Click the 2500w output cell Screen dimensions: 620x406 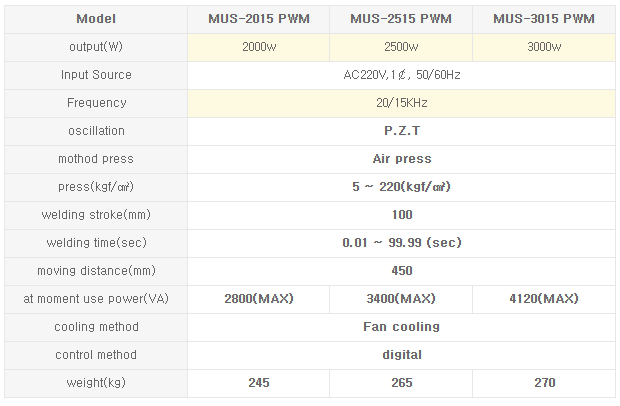401,47
